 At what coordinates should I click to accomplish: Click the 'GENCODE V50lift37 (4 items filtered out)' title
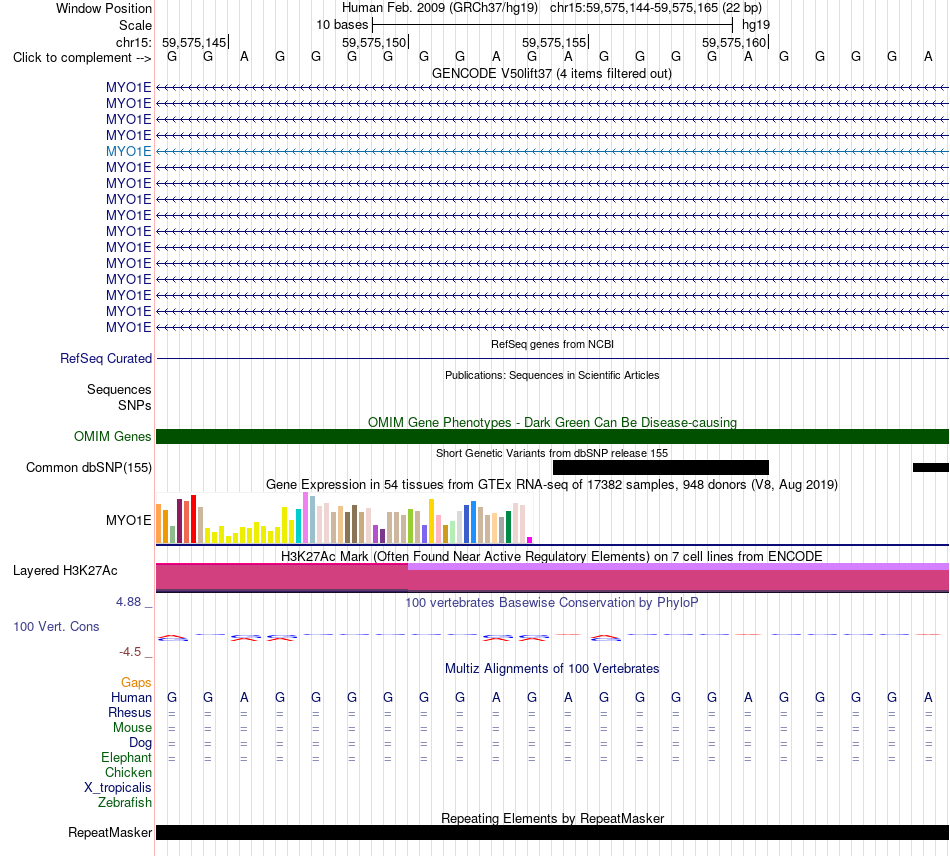551,73
